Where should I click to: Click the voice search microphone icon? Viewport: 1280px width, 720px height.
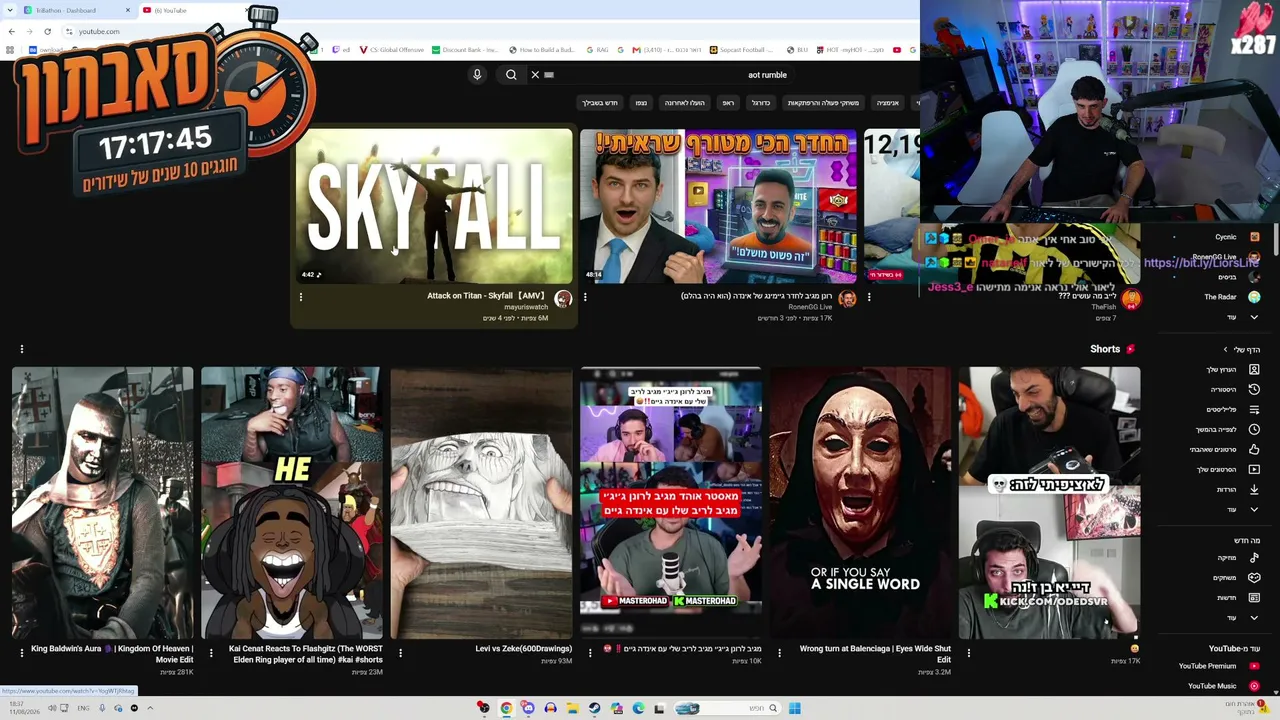(477, 75)
